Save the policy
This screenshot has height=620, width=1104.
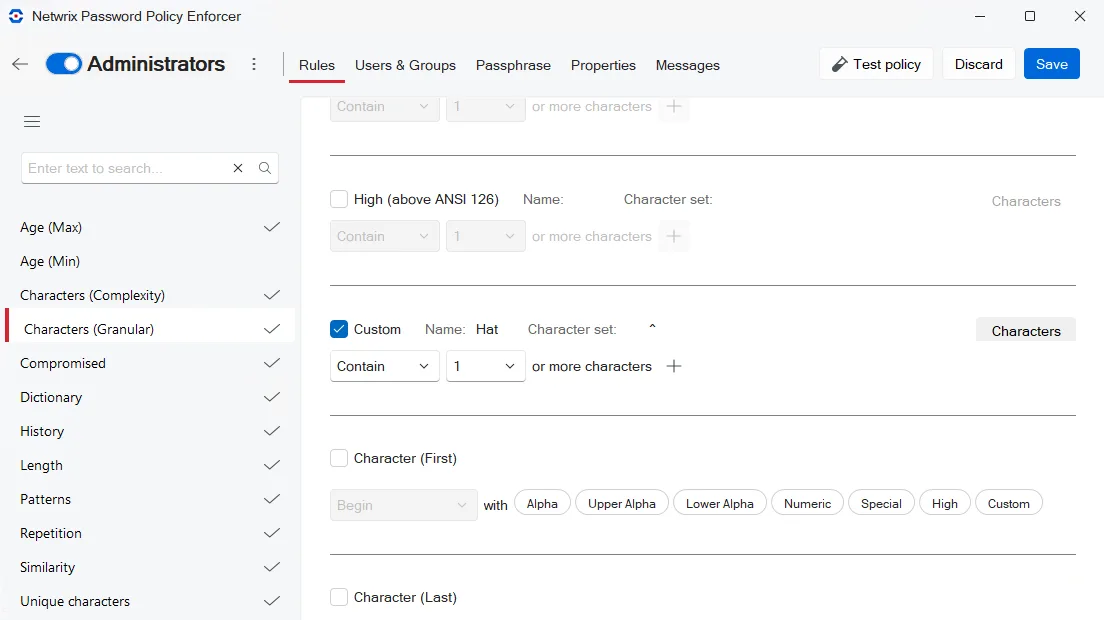(x=1052, y=64)
